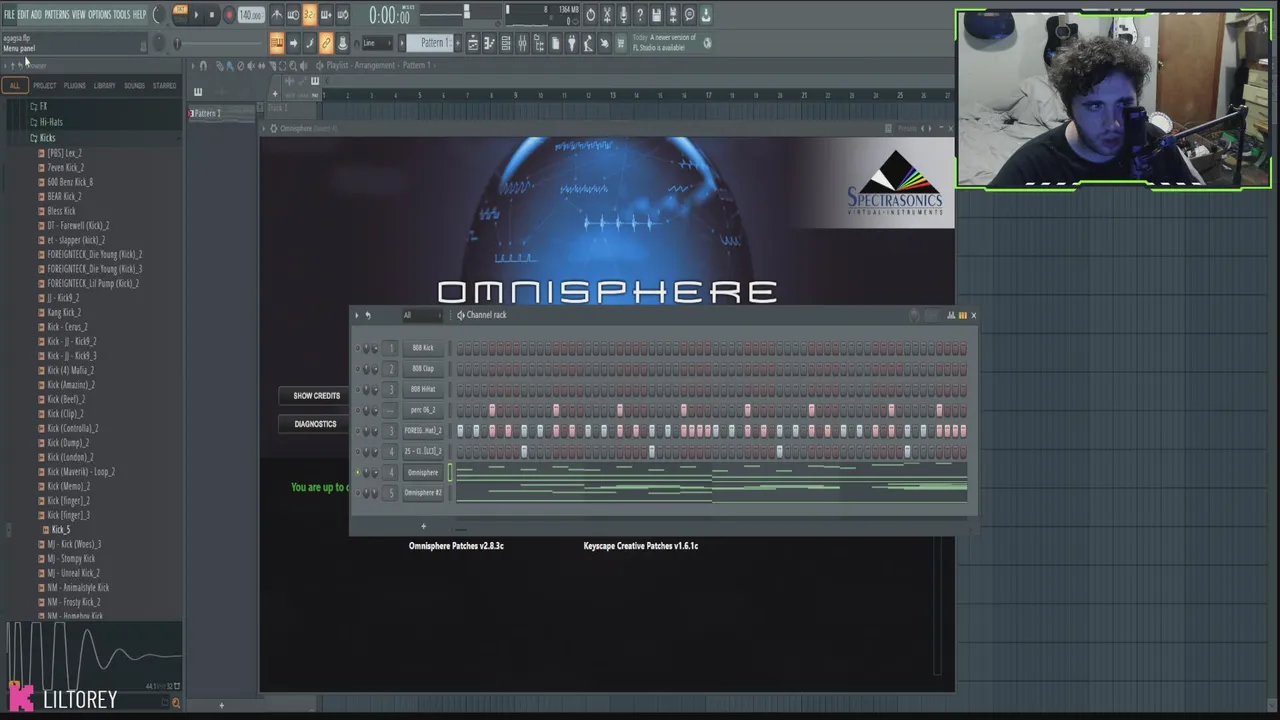1280x720 pixels.
Task: Click the perc 06_2 channel button
Action: (423, 410)
